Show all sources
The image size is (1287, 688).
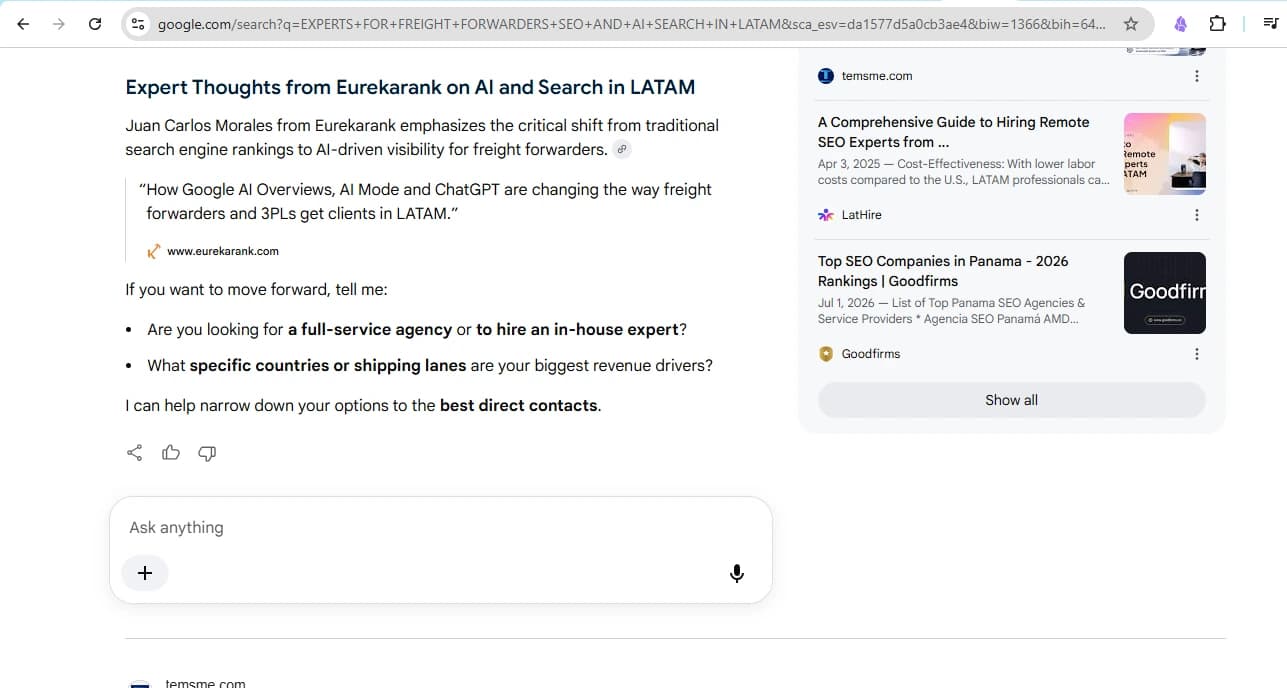pos(1012,400)
